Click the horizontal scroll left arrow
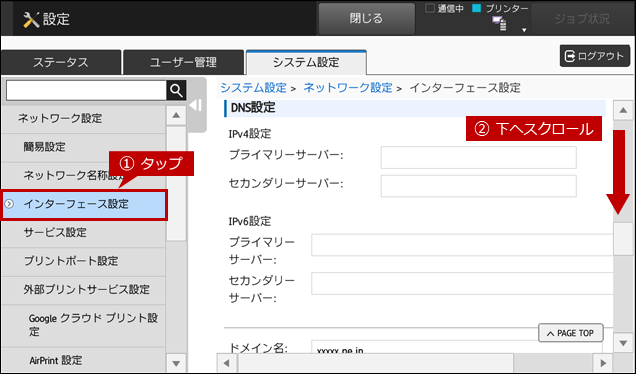The width and height of the screenshot is (636, 374). coord(227,363)
